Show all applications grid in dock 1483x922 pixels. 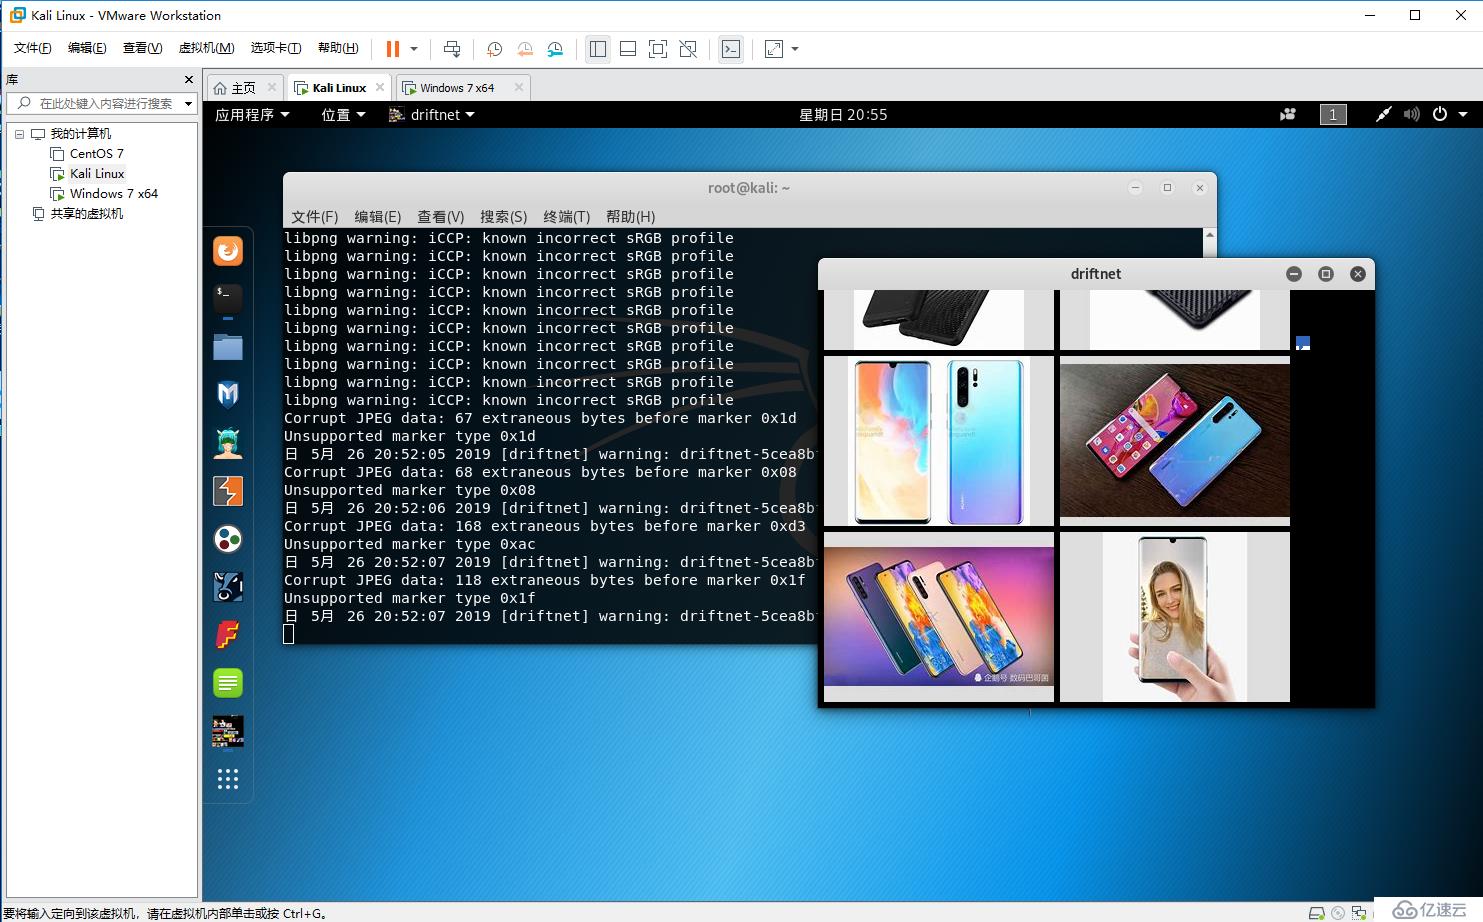point(228,779)
